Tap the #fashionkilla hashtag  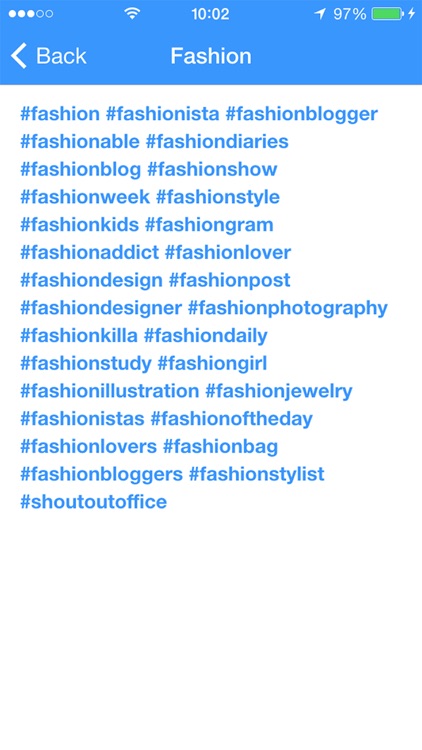click(78, 336)
